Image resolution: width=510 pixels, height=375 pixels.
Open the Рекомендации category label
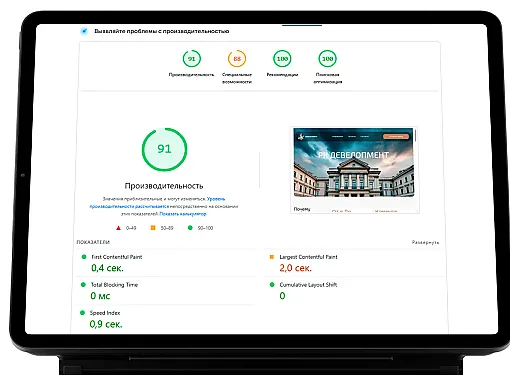coord(282,75)
